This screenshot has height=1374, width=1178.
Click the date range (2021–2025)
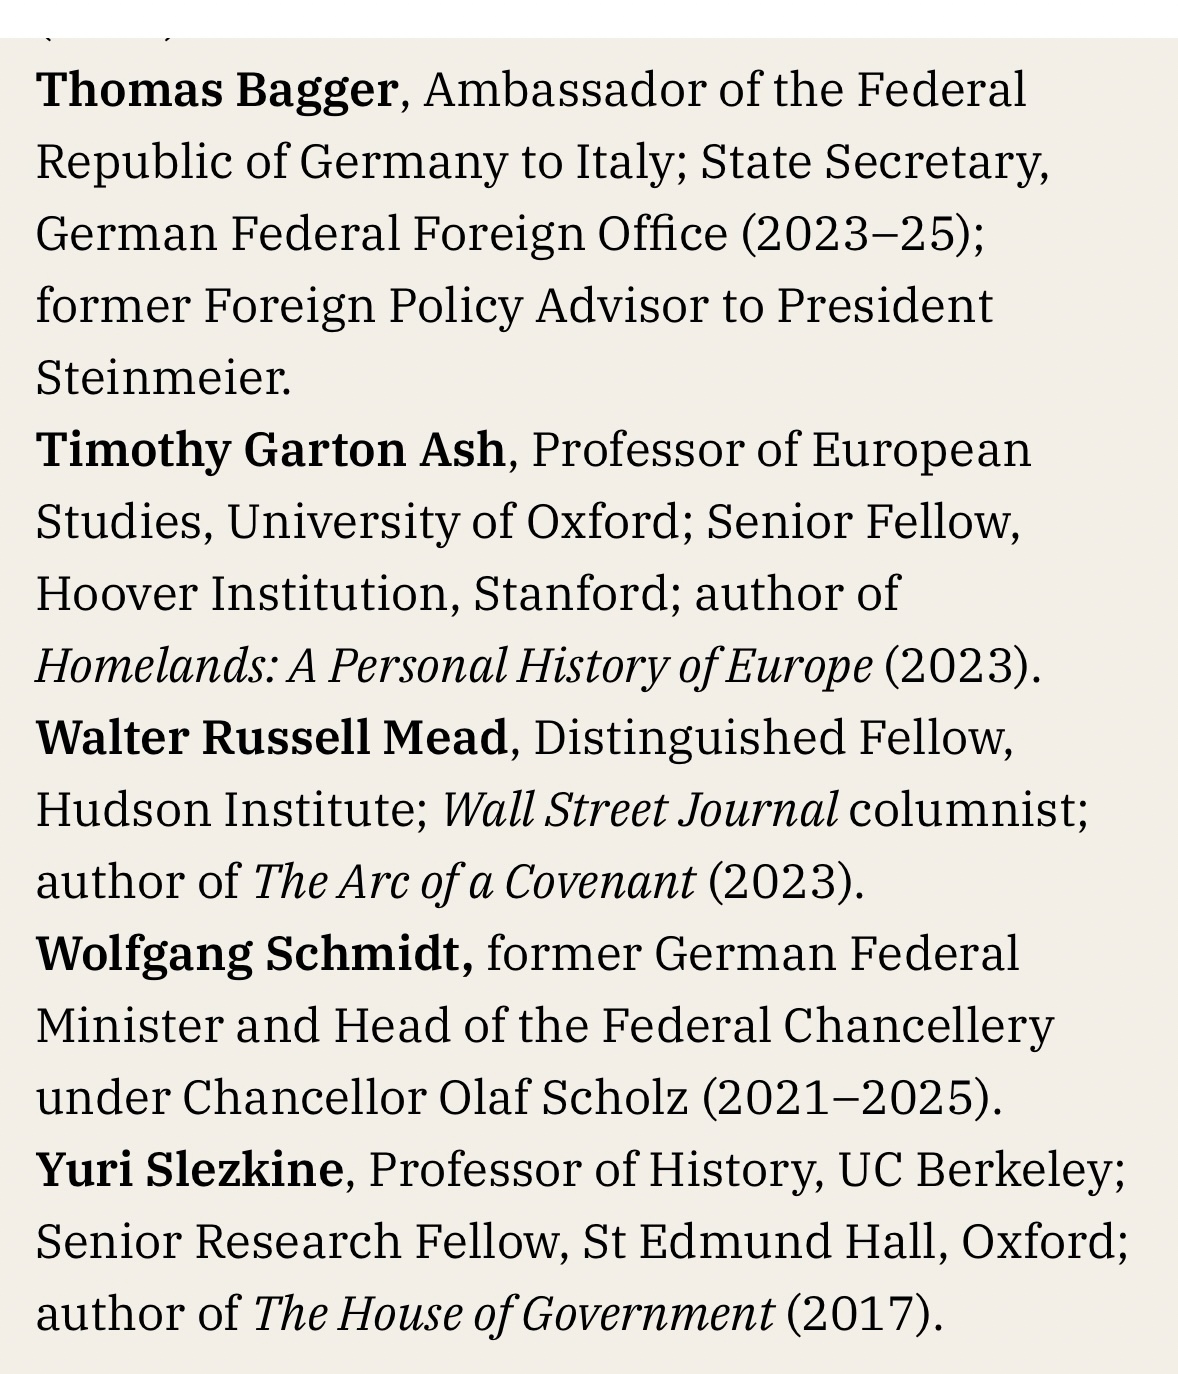851,1098
